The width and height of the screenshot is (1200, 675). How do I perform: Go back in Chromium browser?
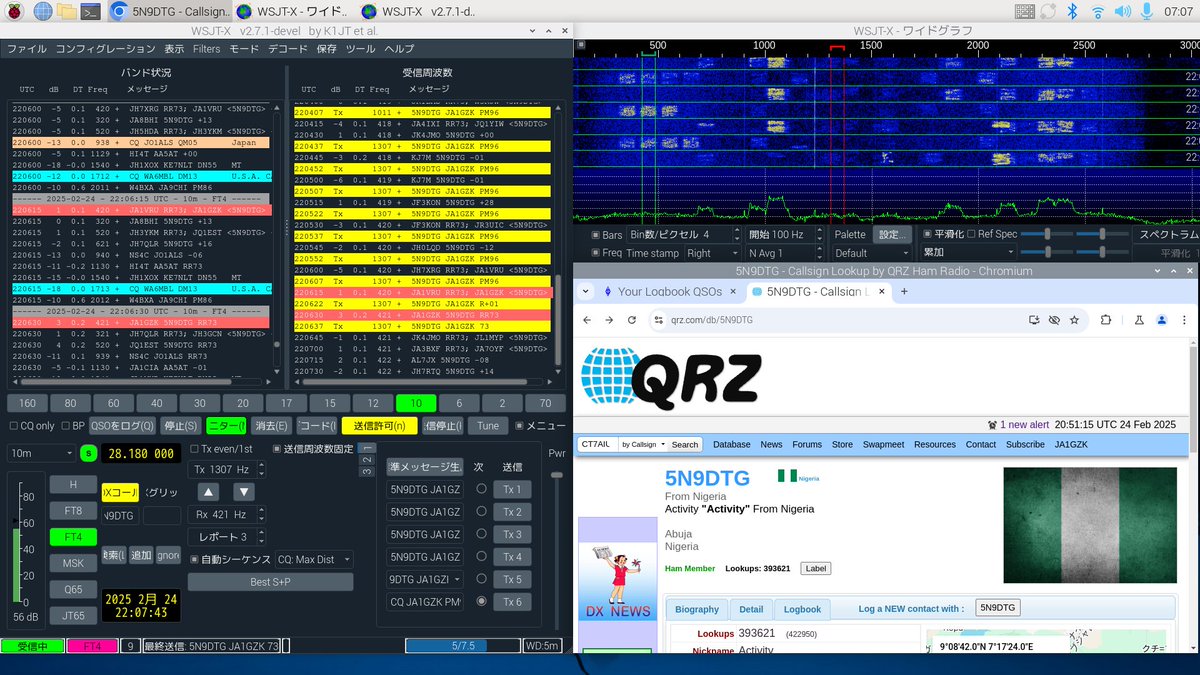[x=588, y=320]
